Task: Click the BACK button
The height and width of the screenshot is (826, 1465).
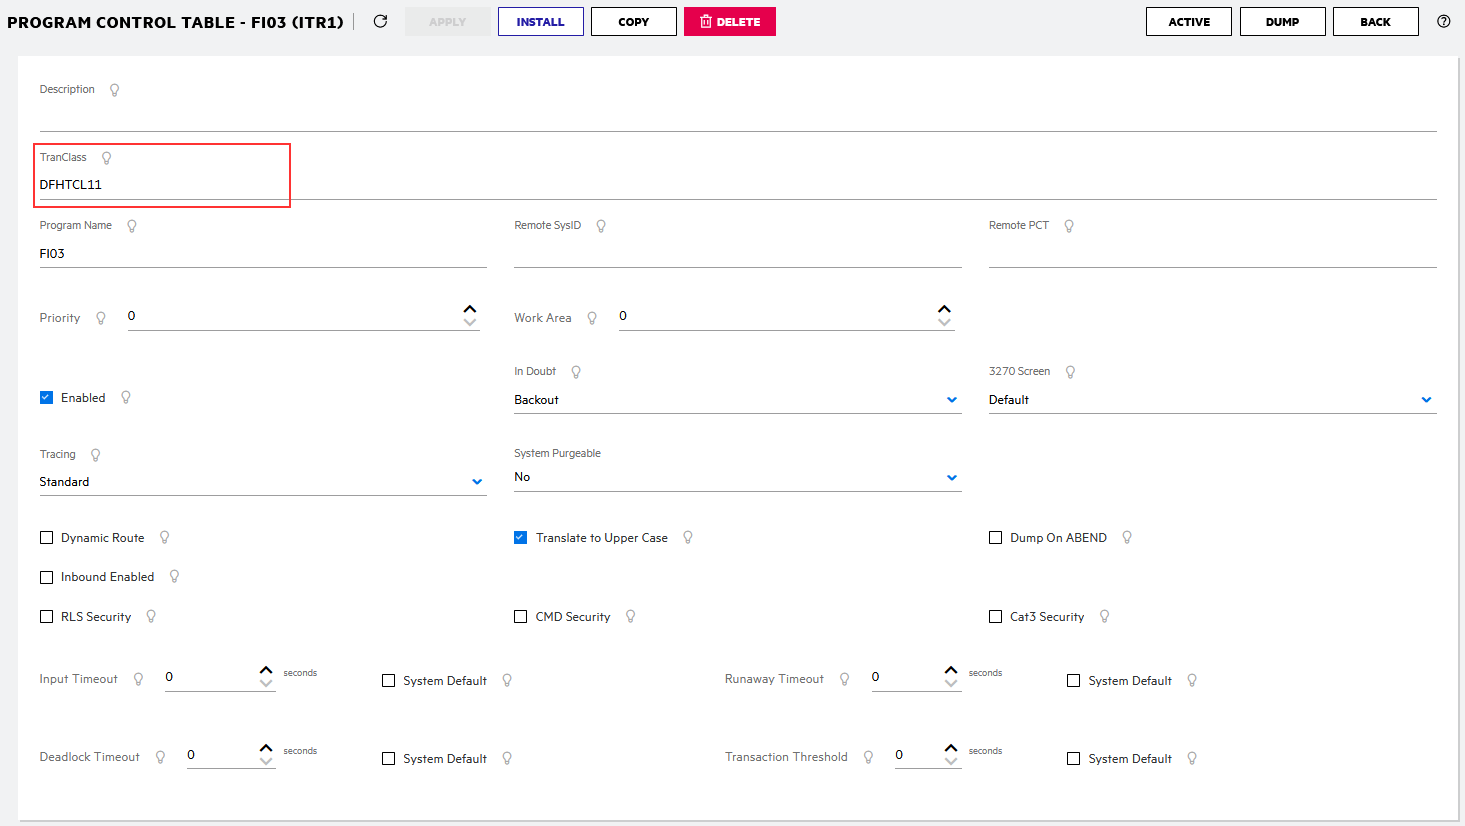Action: point(1375,21)
